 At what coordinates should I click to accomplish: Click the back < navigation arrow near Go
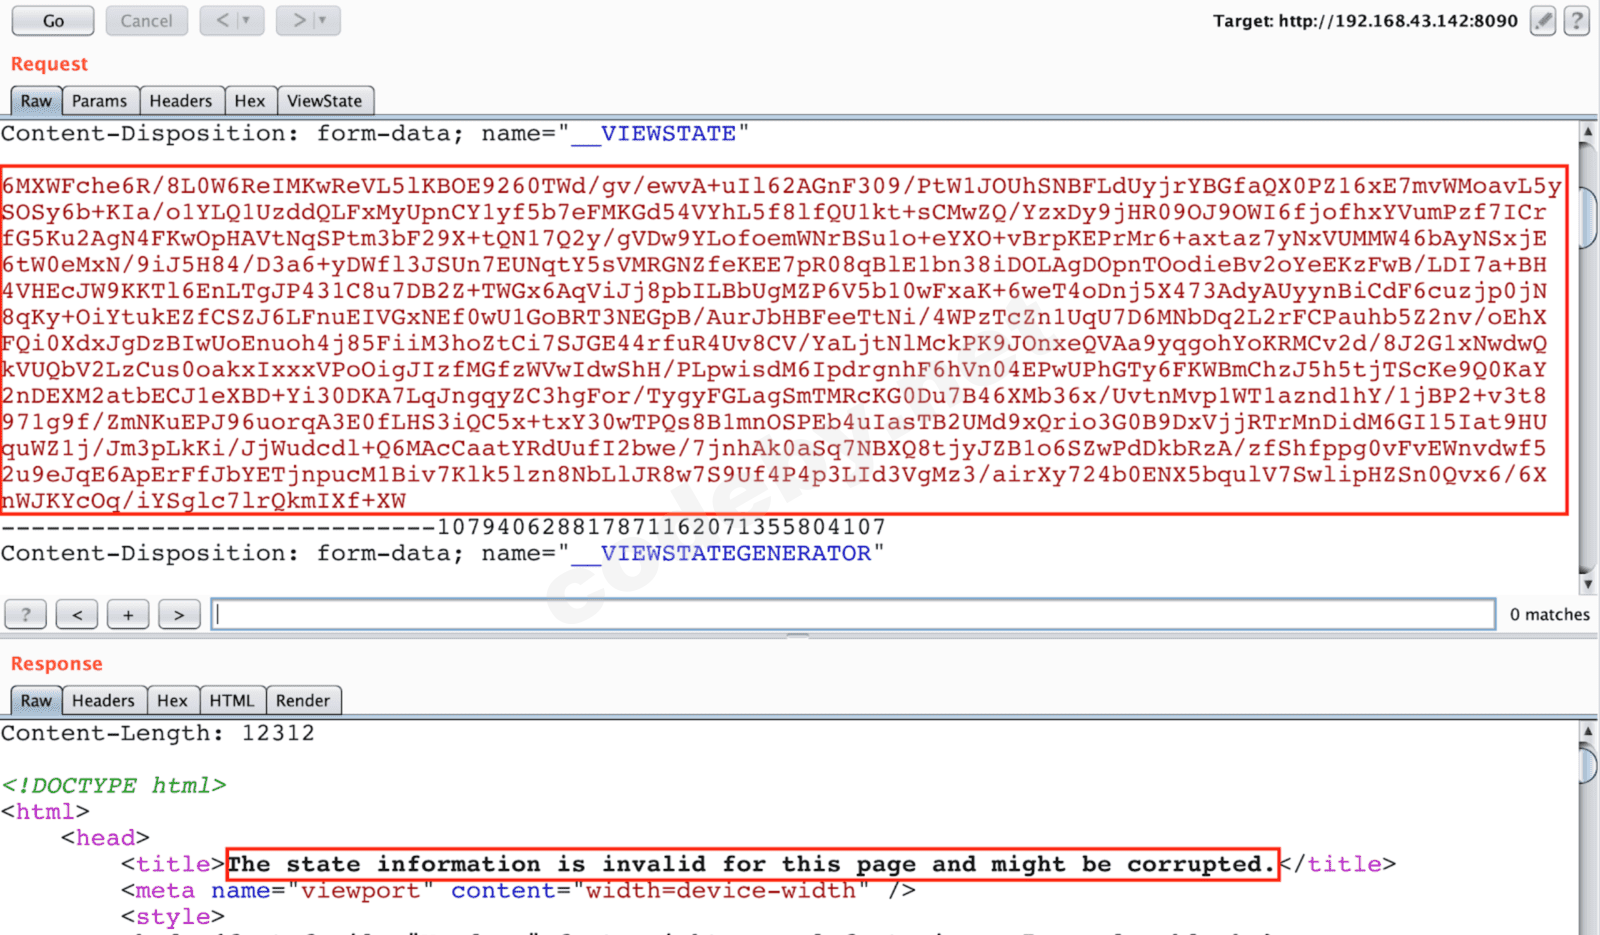tap(224, 20)
